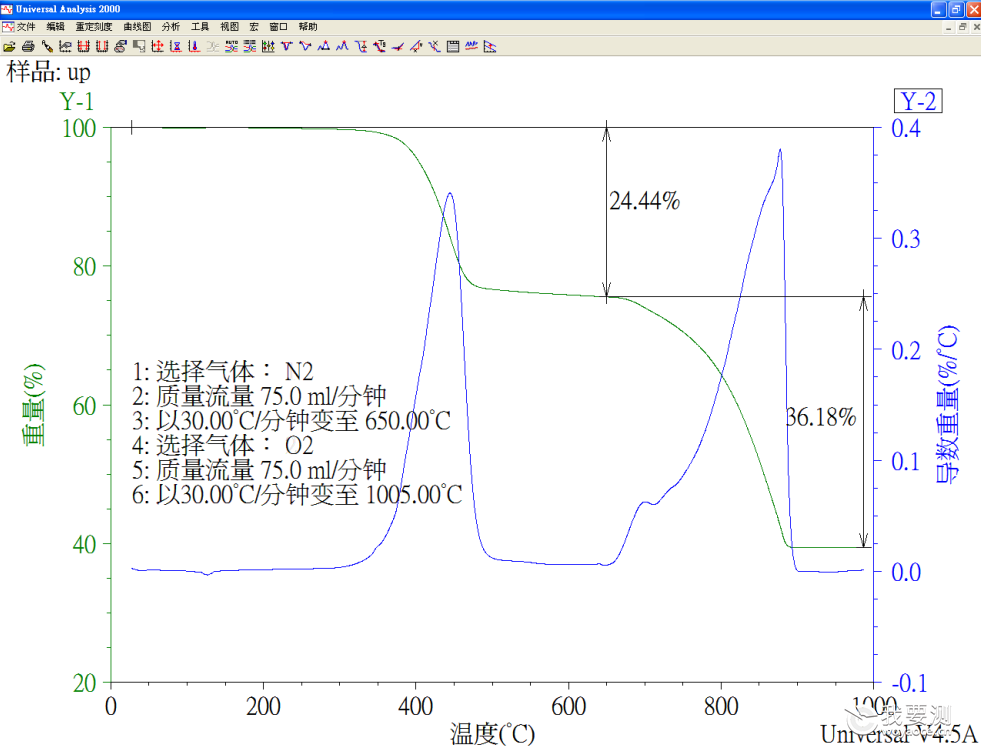This screenshot has width=981, height=749.
Task: Select the peak integration triangle icon
Action: coord(323,46)
